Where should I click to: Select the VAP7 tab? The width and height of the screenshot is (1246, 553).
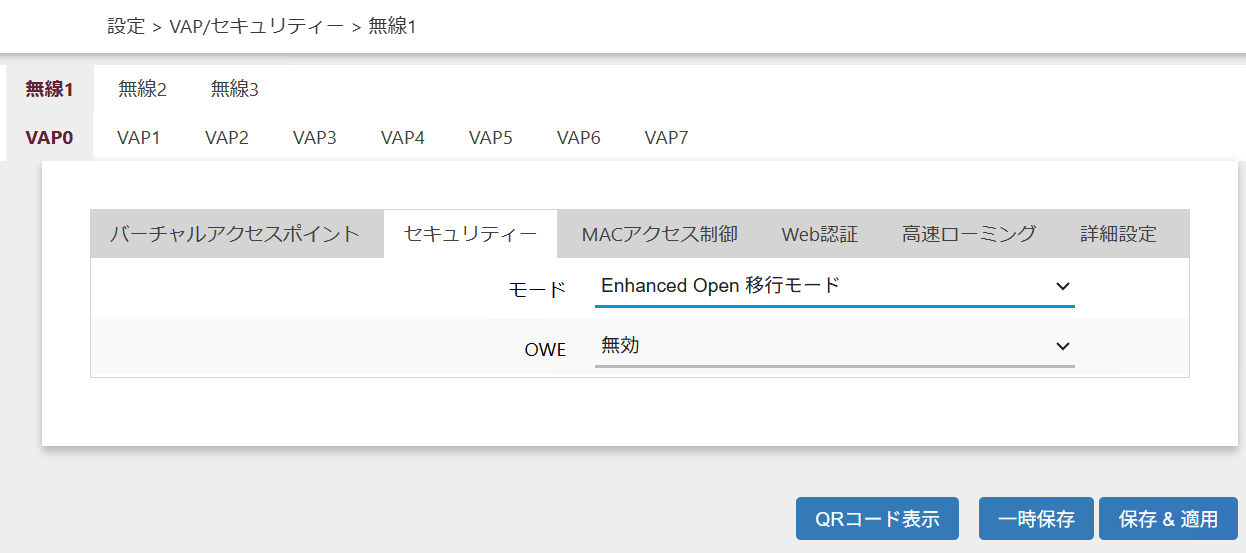(666, 137)
